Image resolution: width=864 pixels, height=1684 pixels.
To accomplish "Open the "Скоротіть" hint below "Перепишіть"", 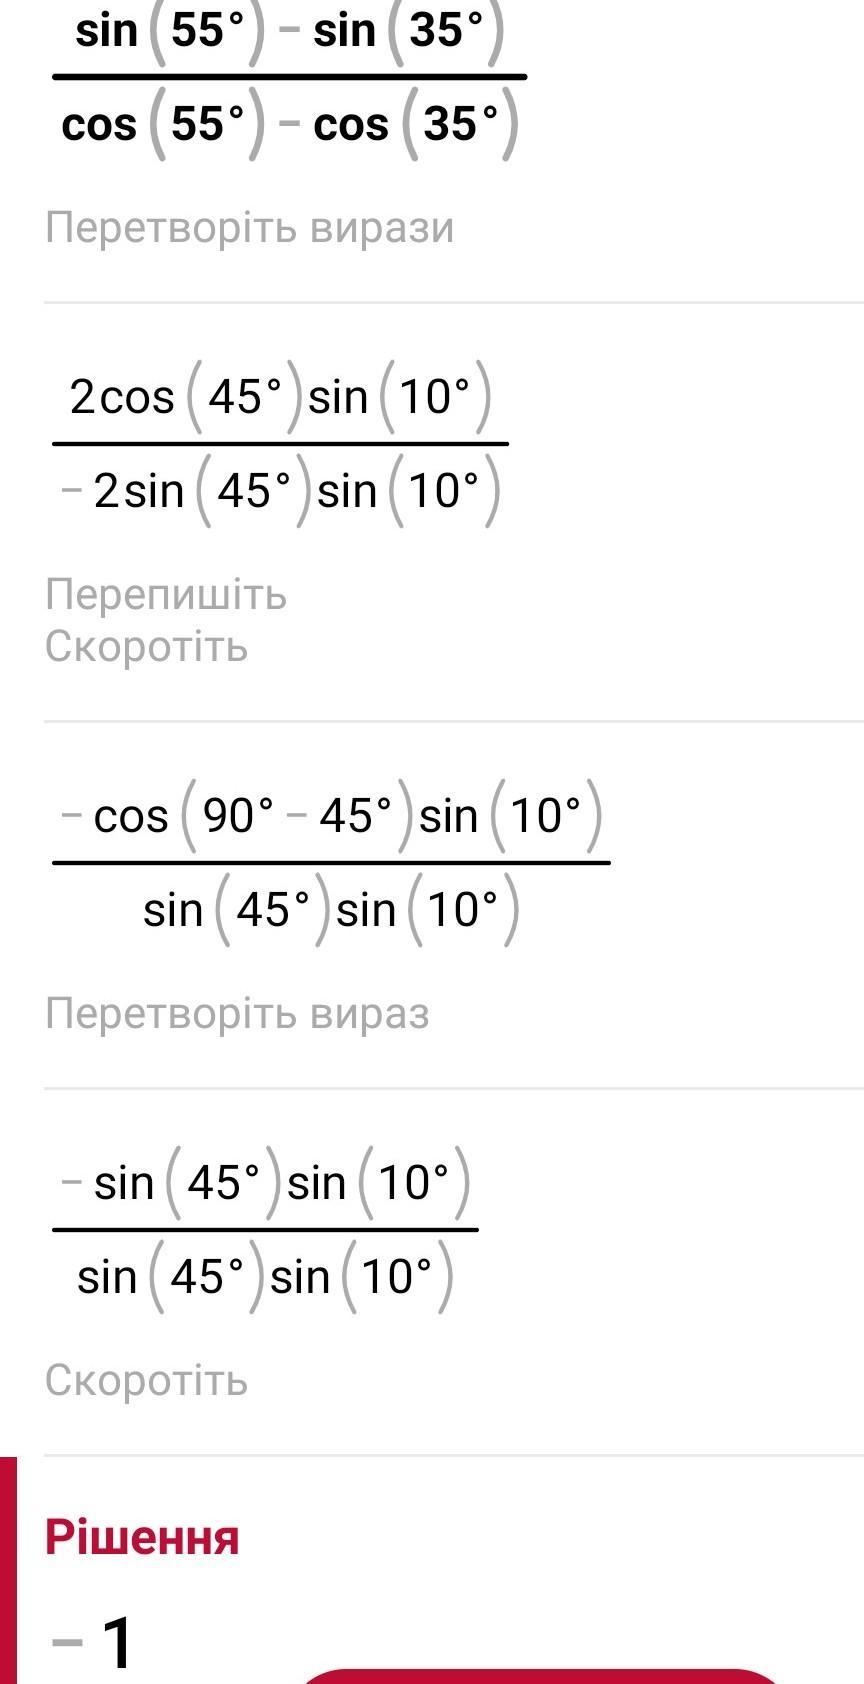I will 146,647.
